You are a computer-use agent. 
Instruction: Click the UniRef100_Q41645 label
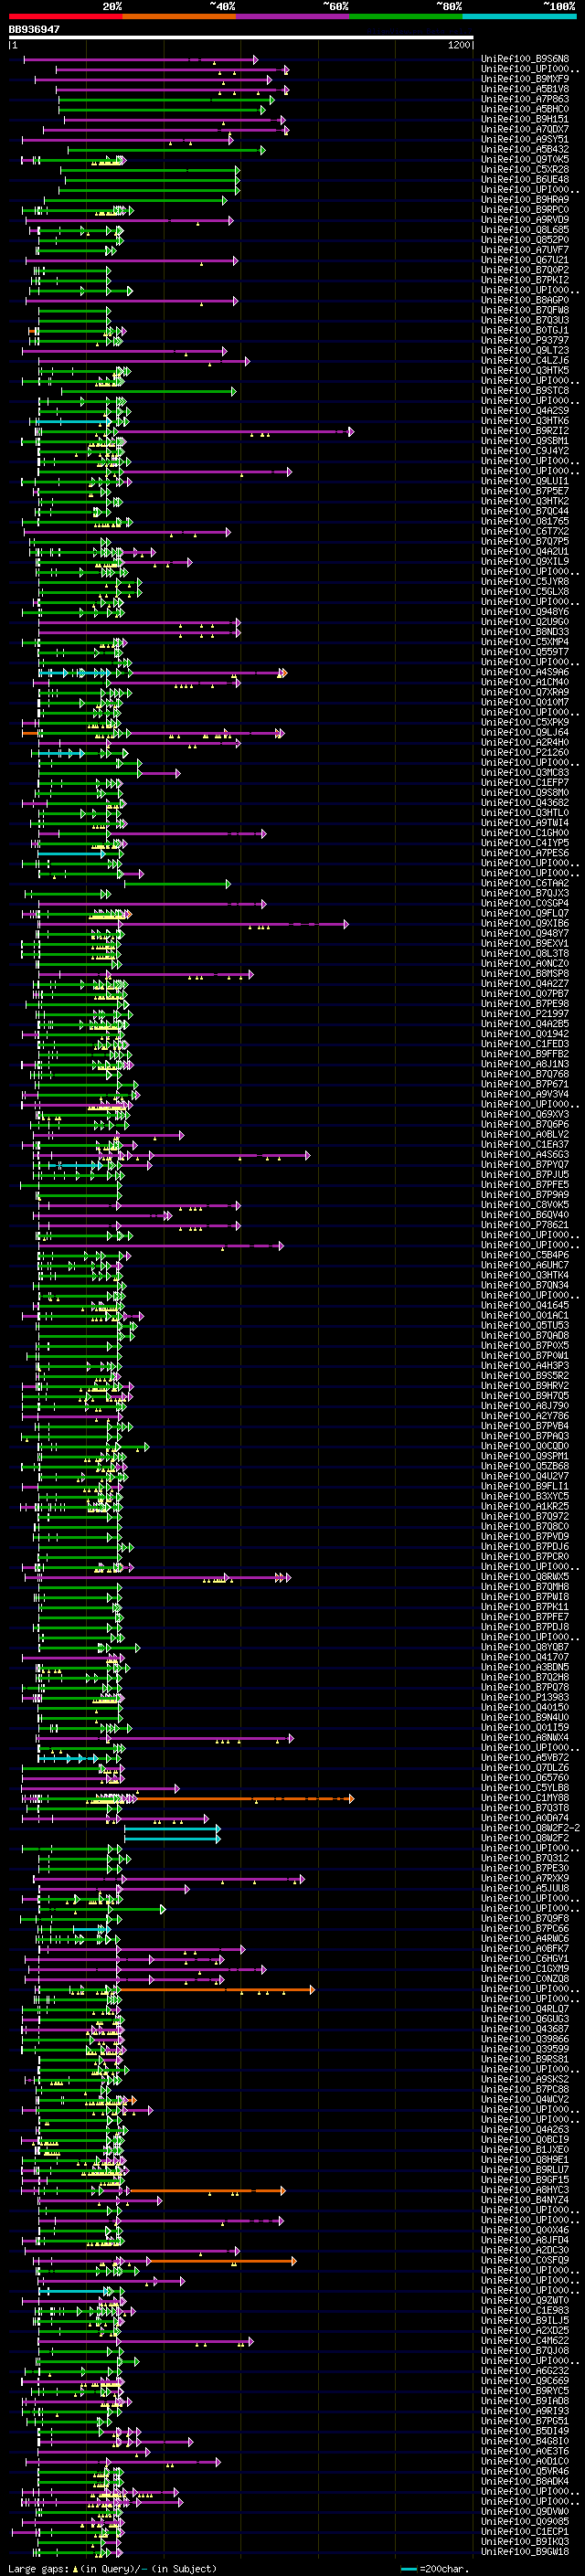525,1305
